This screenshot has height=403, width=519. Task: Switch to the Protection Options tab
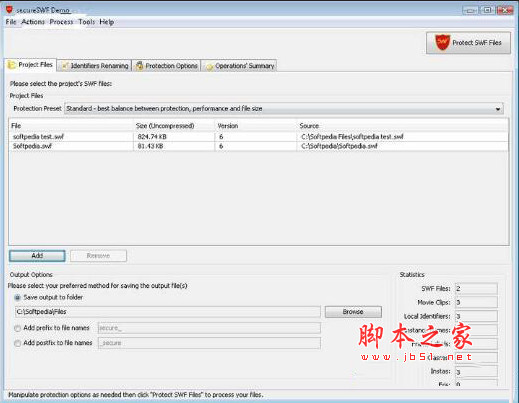point(167,66)
